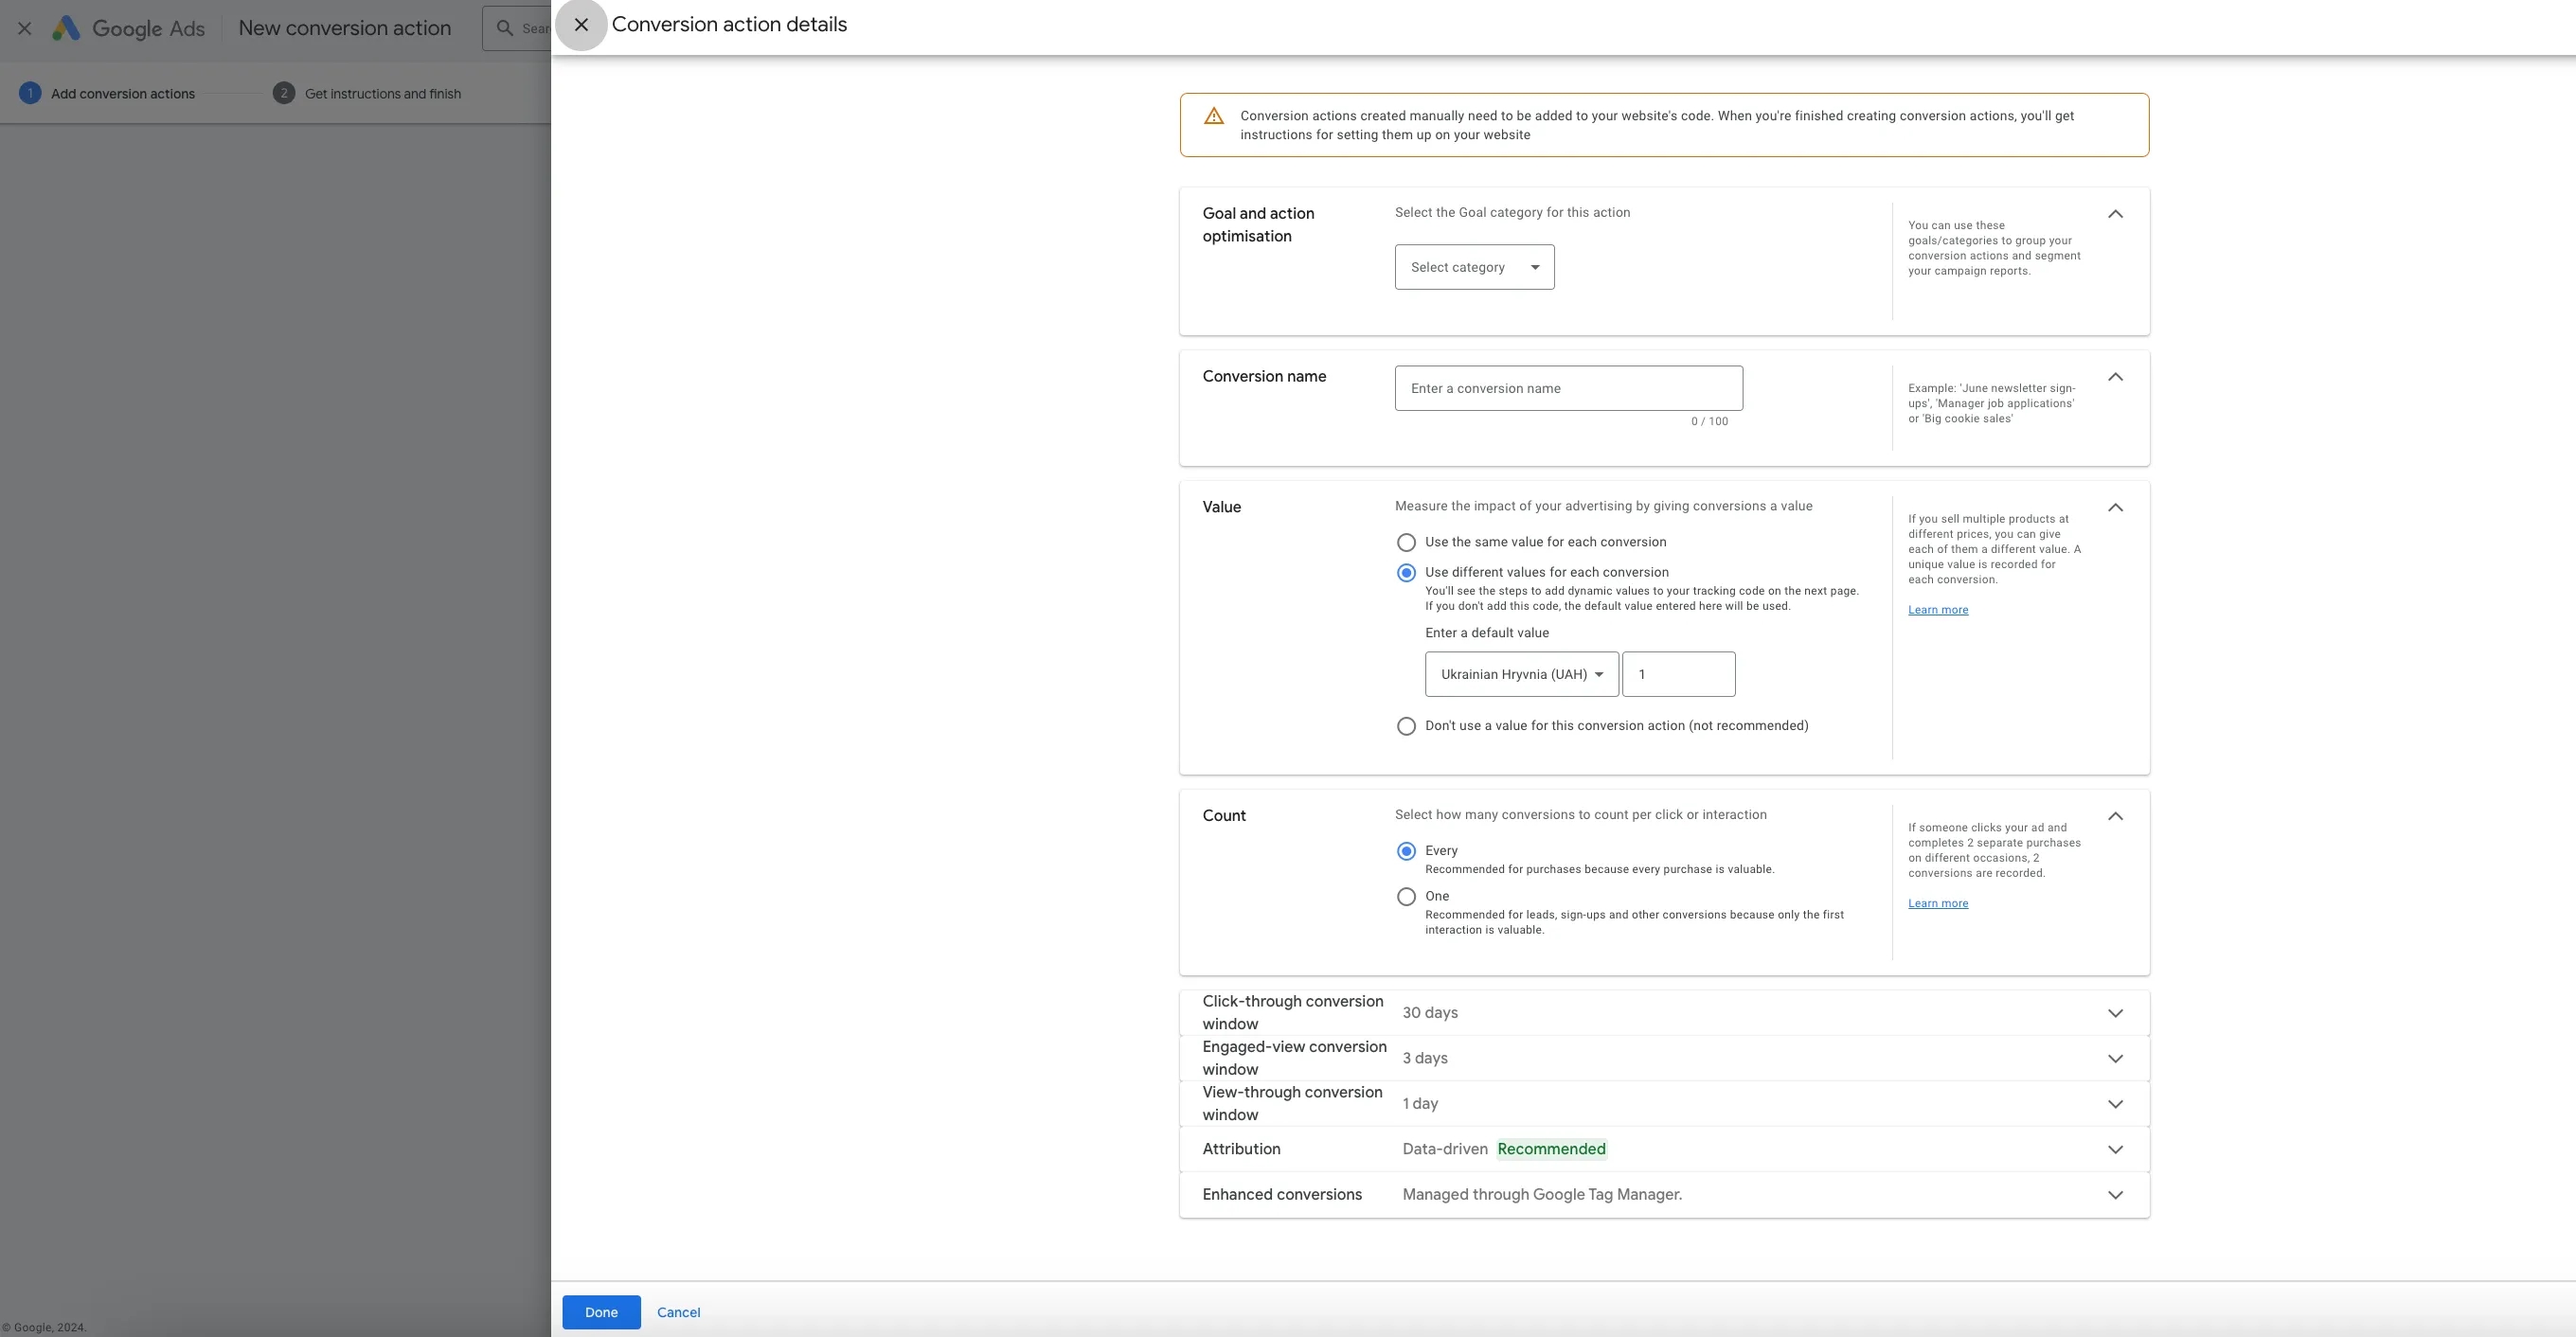Close the Conversion action details panel
The image size is (2576, 1337).
click(x=581, y=25)
